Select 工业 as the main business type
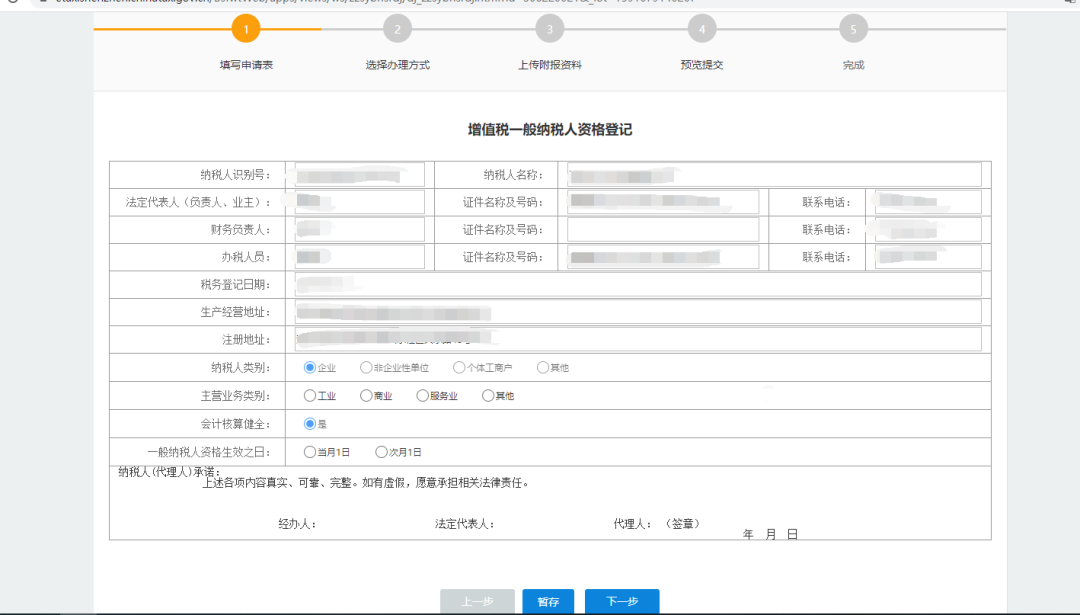The height and width of the screenshot is (615, 1080). click(309, 395)
